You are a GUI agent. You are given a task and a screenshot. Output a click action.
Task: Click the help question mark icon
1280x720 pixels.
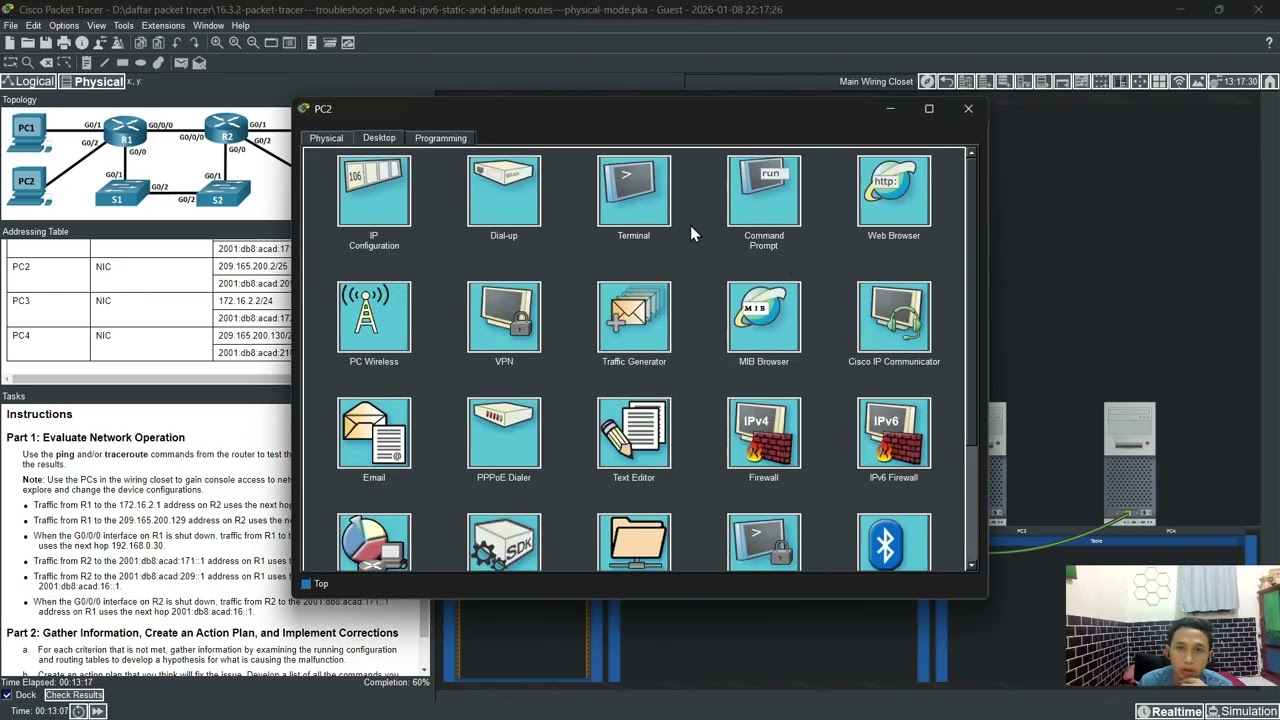1269,43
